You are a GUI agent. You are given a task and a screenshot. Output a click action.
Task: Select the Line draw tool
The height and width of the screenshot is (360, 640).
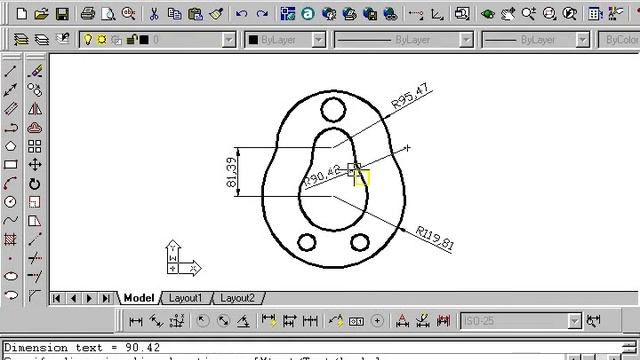tap(11, 71)
